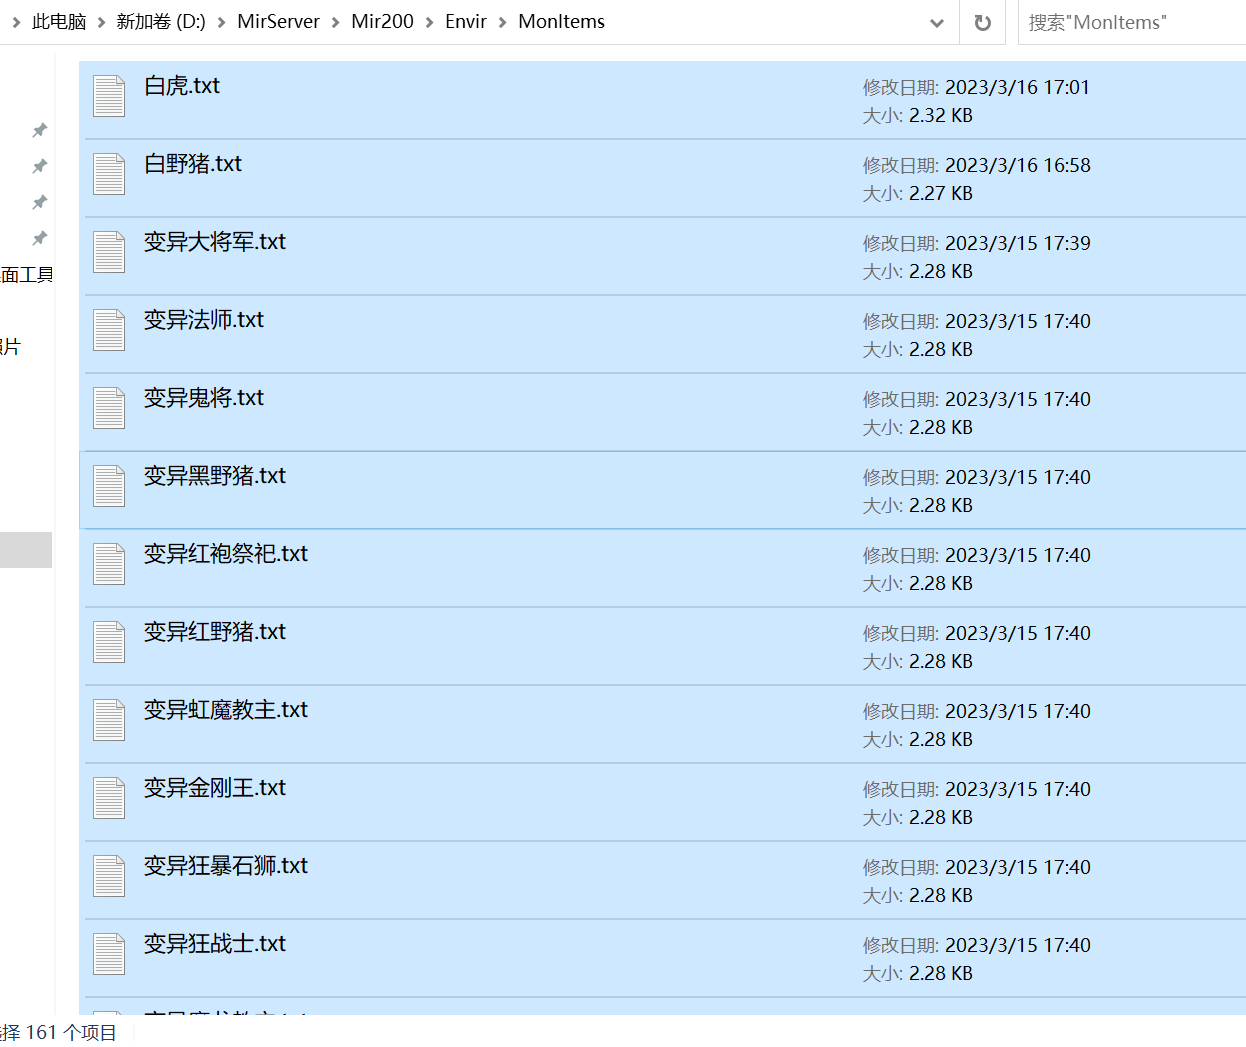Click the 变异红袍祭祀.txt file icon
Image resolution: width=1246 pixels, height=1047 pixels.
[x=109, y=564]
